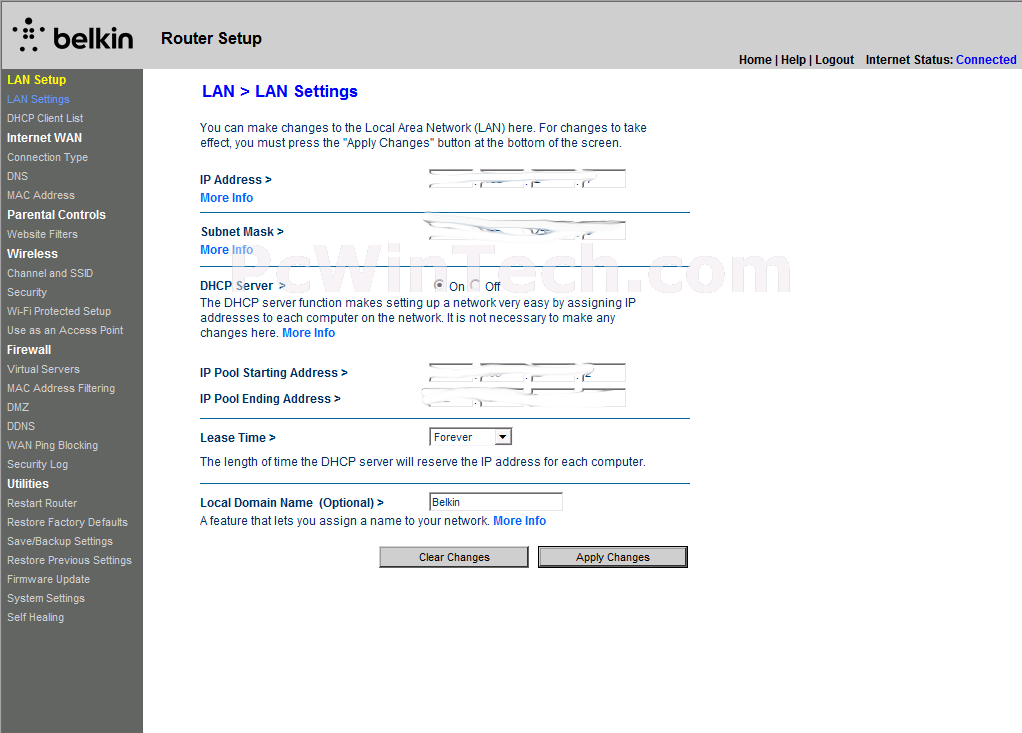Open More Info in DHCP server description
This screenshot has height=733, width=1022.
(x=308, y=333)
